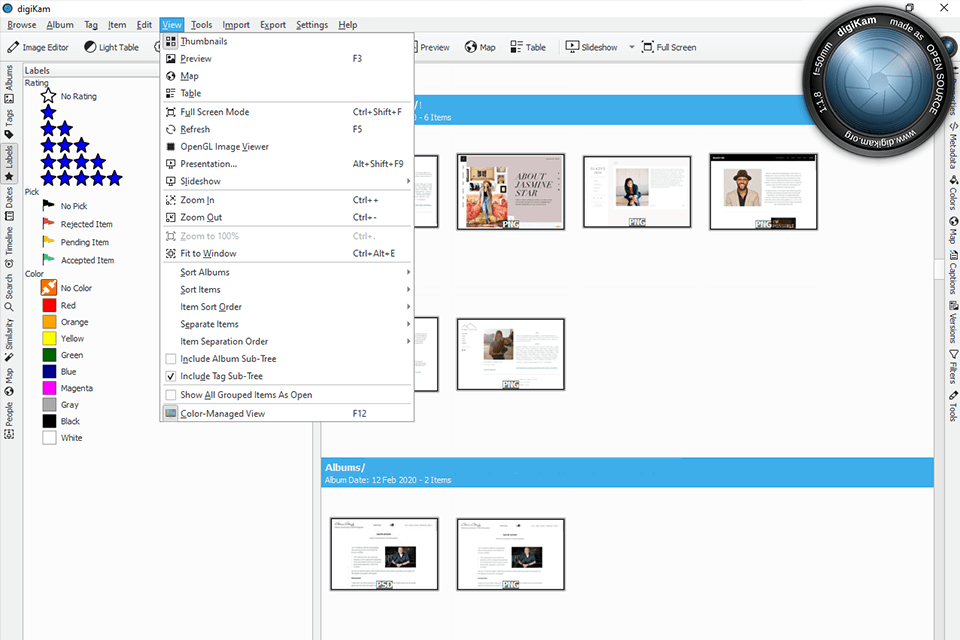The image size is (960, 640).
Task: Select the No Rating filter
Action: tap(69, 96)
